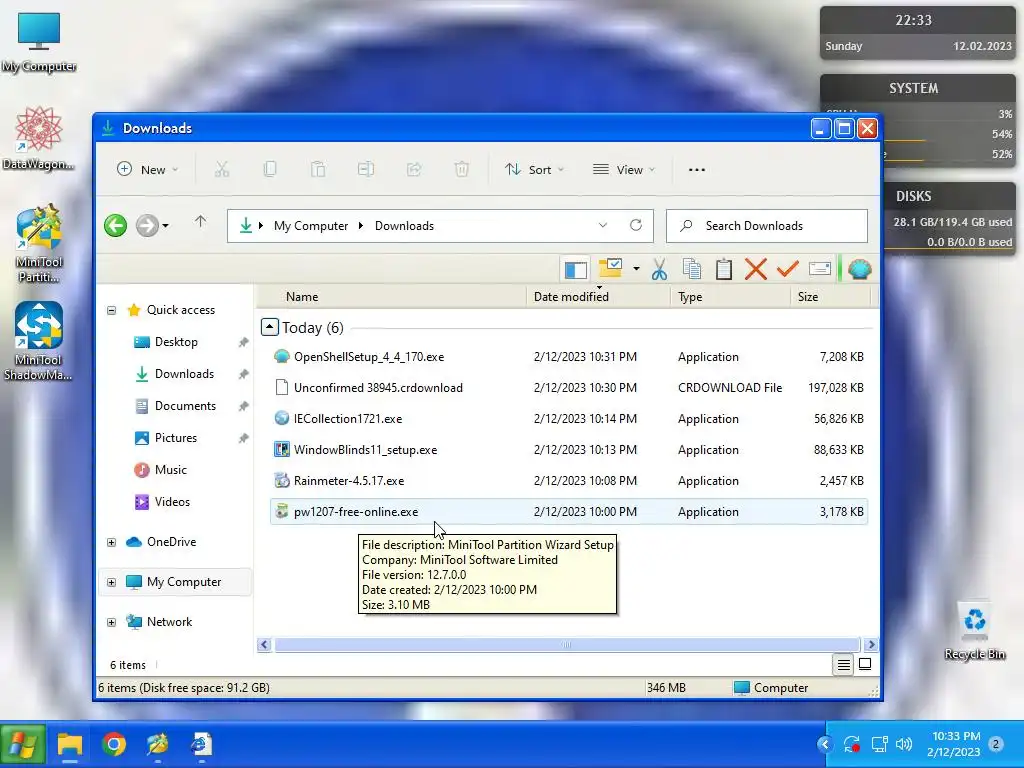1024x768 pixels.
Task: Click the Paste clipboard icon in the command bar
Action: (x=318, y=170)
